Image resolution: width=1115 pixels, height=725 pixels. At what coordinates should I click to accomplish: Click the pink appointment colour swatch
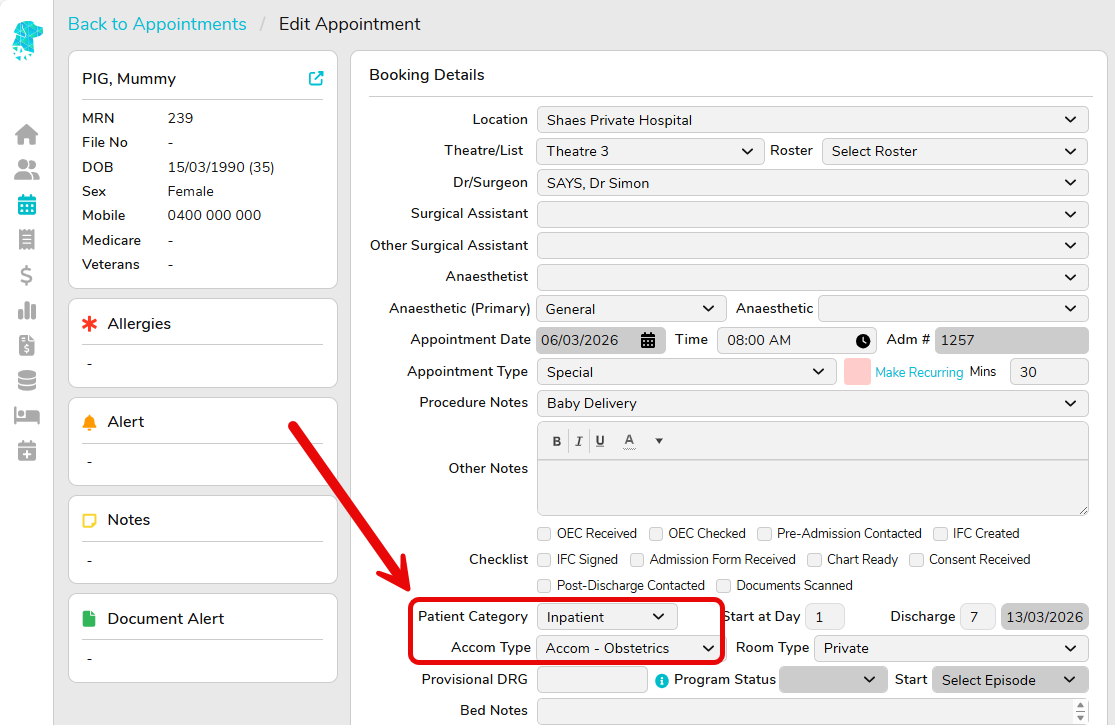point(857,372)
